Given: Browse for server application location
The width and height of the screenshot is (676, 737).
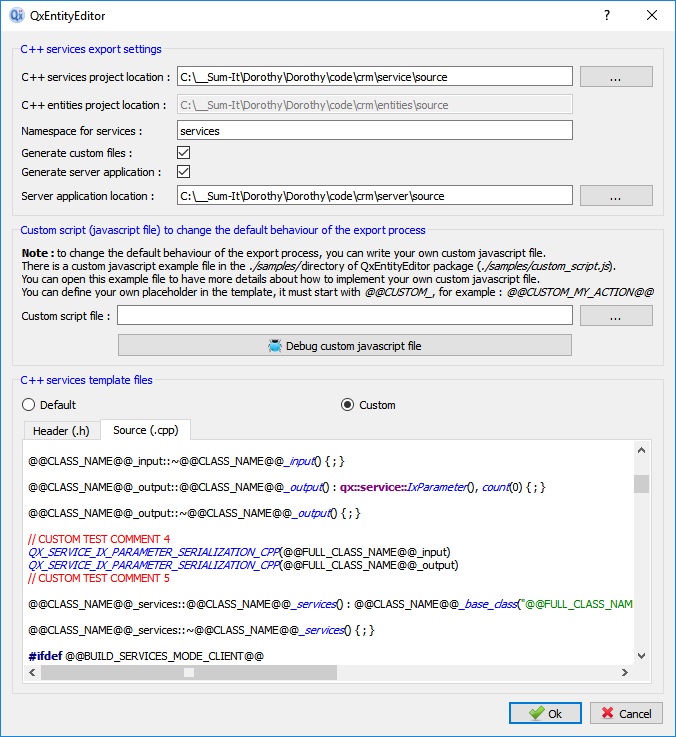Looking at the screenshot, I should pos(616,196).
